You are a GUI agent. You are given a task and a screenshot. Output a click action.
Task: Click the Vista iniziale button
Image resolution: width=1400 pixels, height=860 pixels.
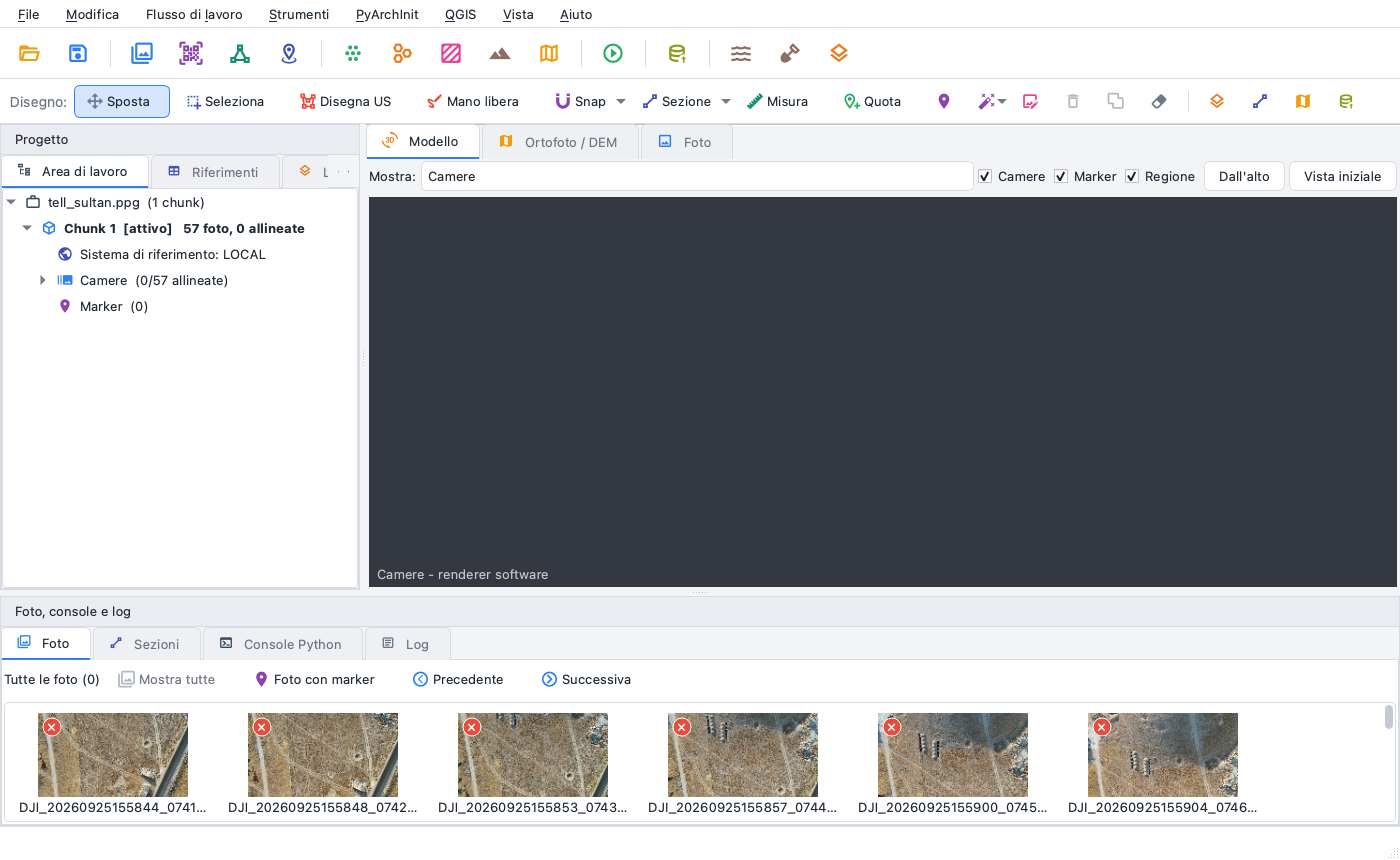tap(1343, 176)
